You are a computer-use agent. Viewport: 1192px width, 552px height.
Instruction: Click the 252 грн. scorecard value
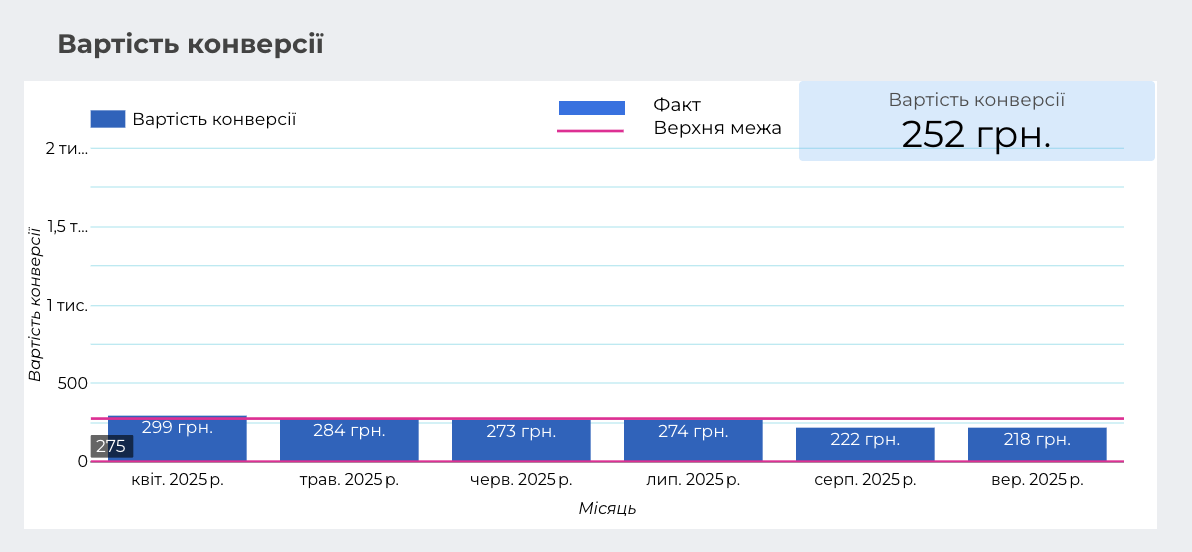[976, 134]
